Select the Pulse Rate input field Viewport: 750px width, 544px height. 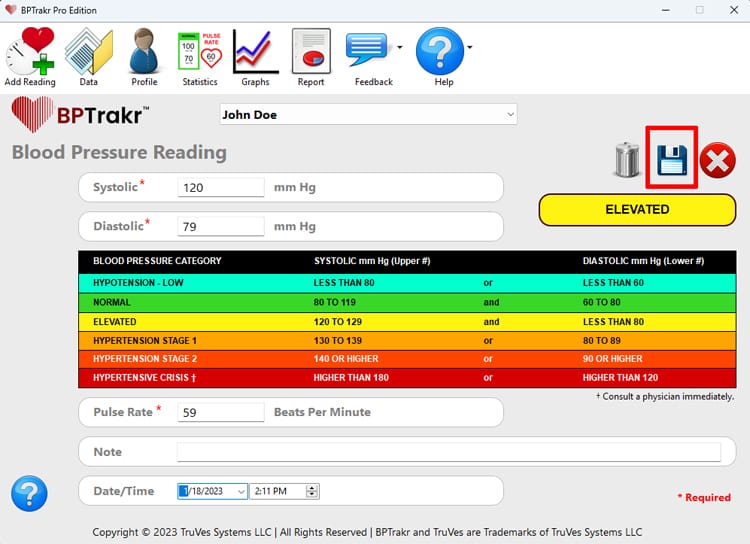(x=220, y=412)
